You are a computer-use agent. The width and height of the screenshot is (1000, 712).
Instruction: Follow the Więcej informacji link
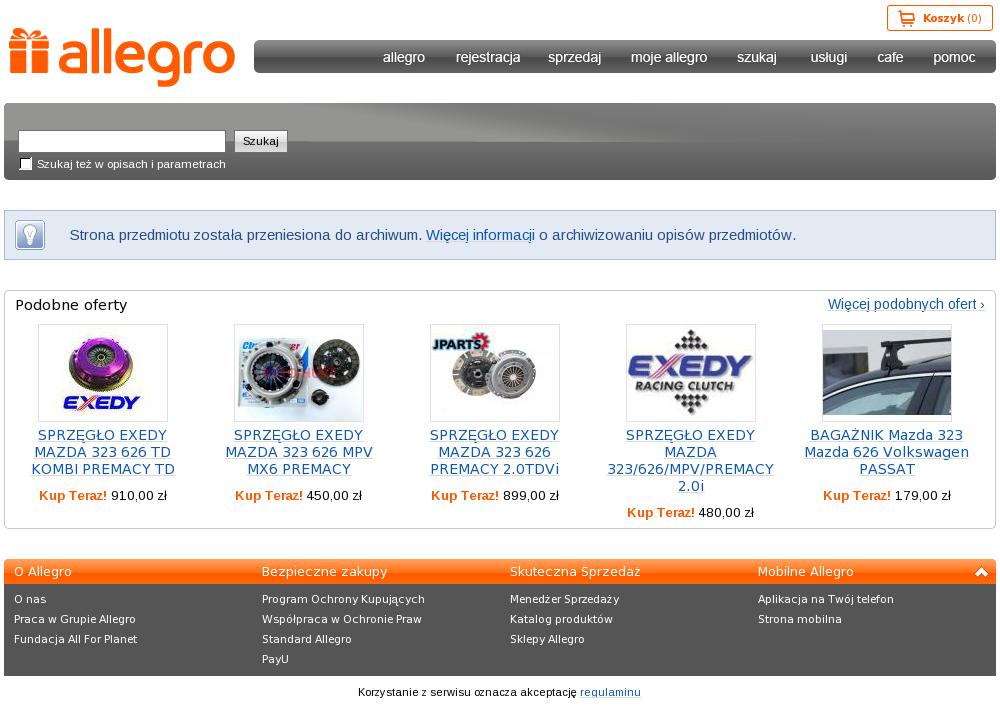tap(480, 235)
